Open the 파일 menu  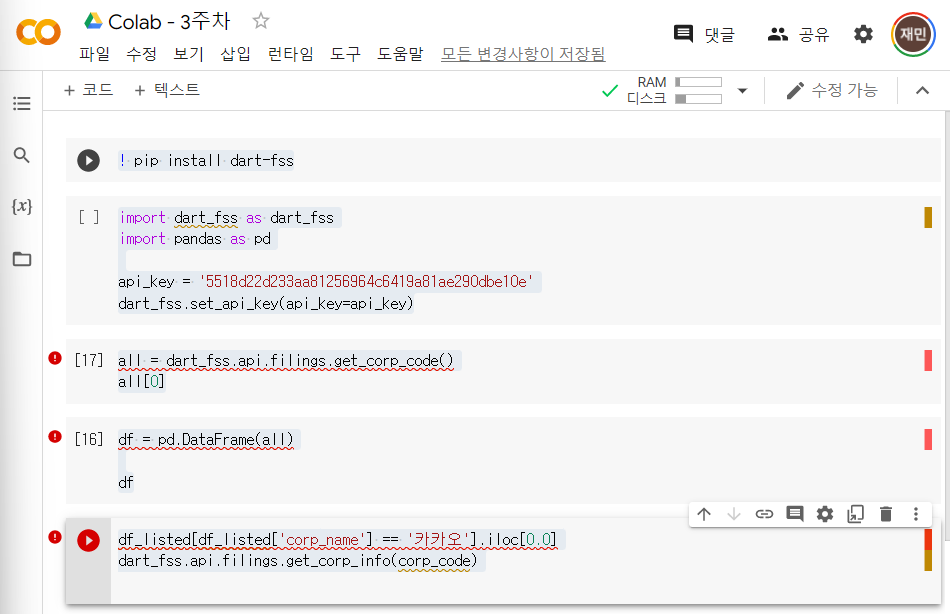point(95,54)
